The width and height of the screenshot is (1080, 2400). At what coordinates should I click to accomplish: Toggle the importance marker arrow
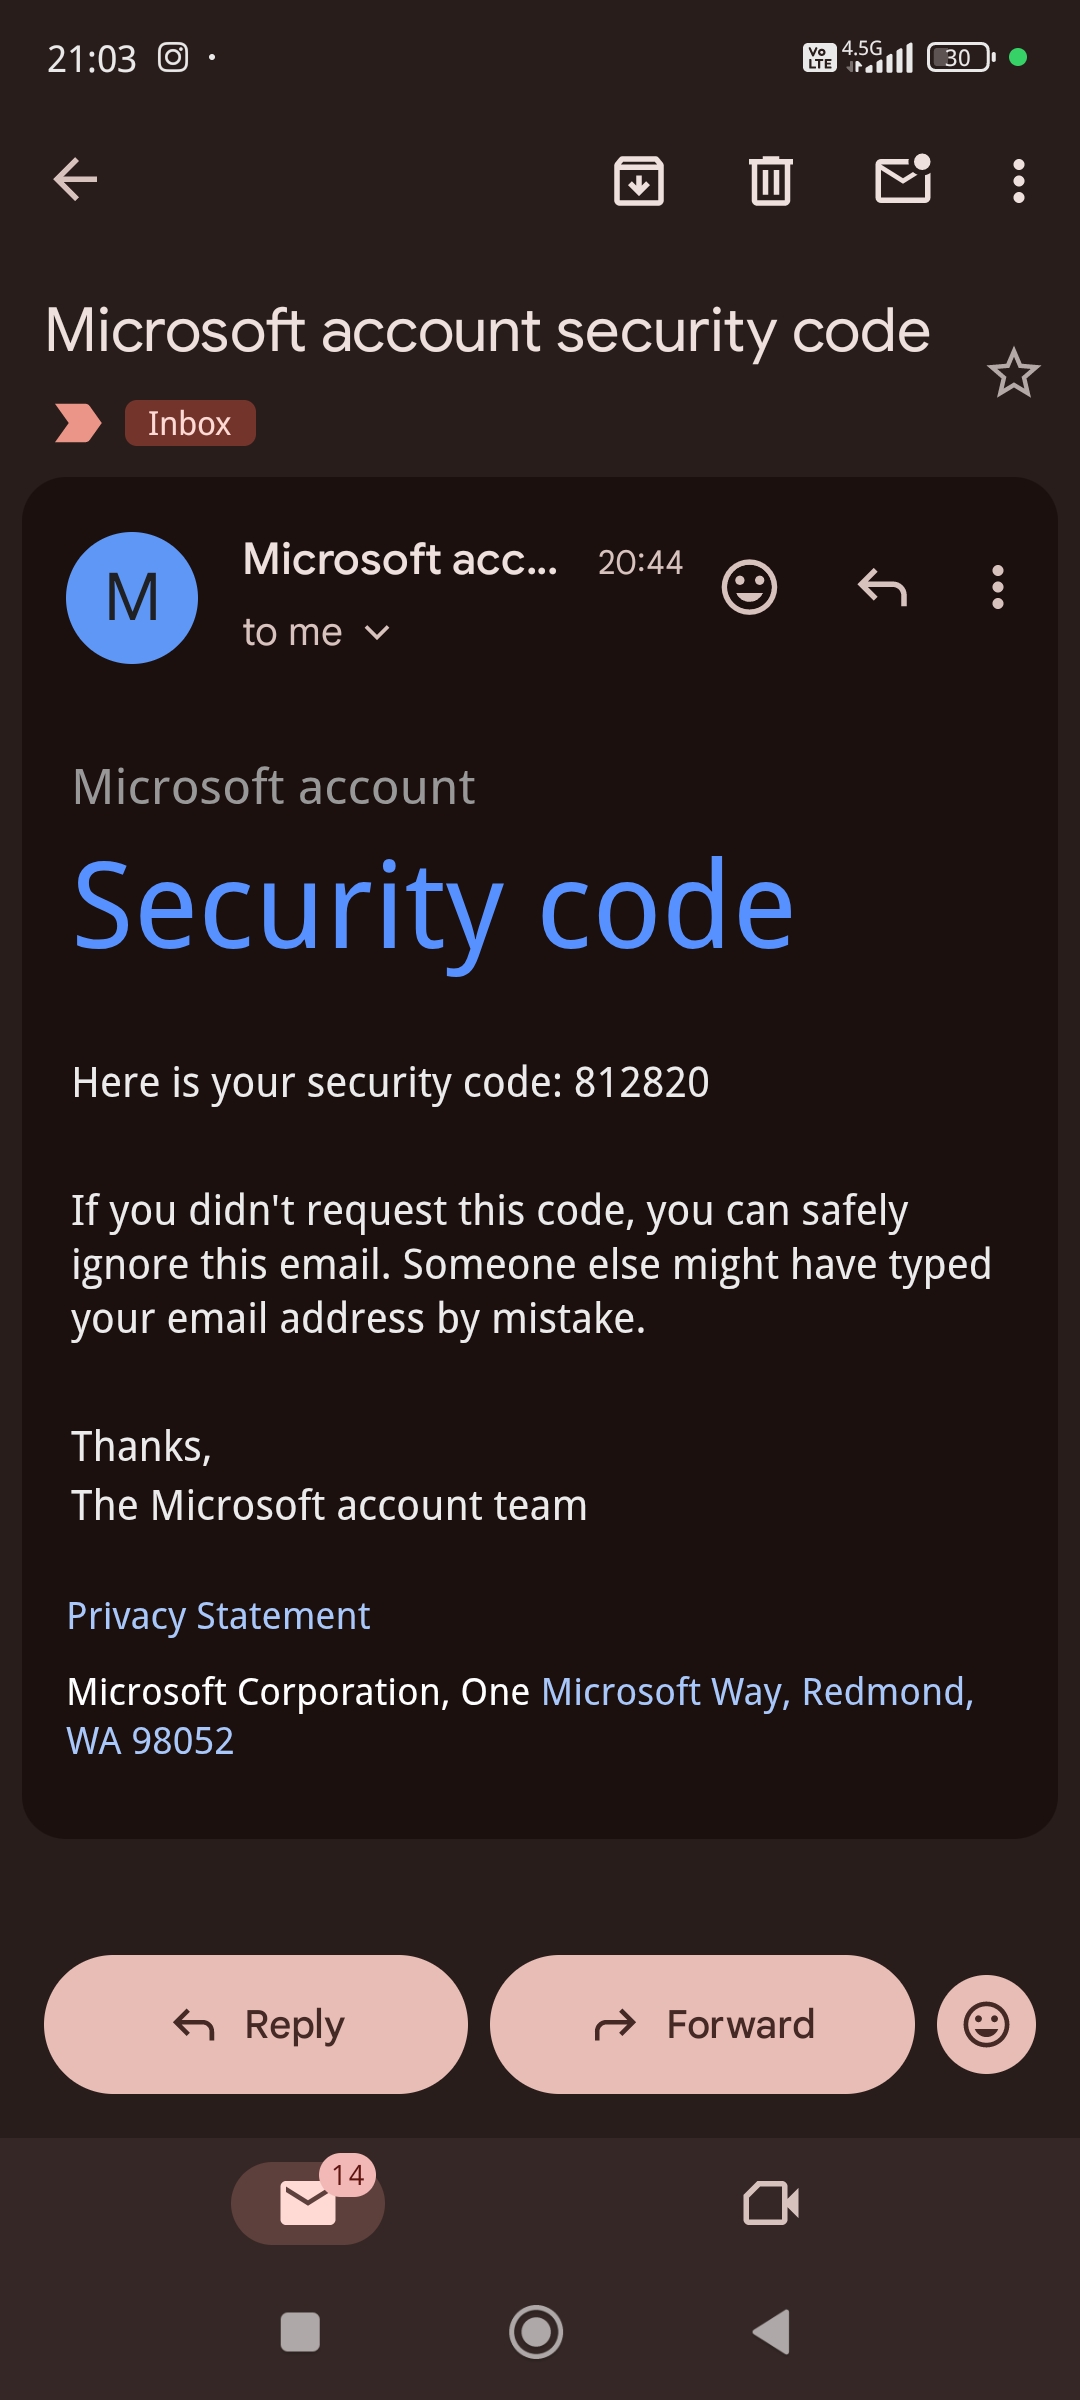tap(78, 423)
